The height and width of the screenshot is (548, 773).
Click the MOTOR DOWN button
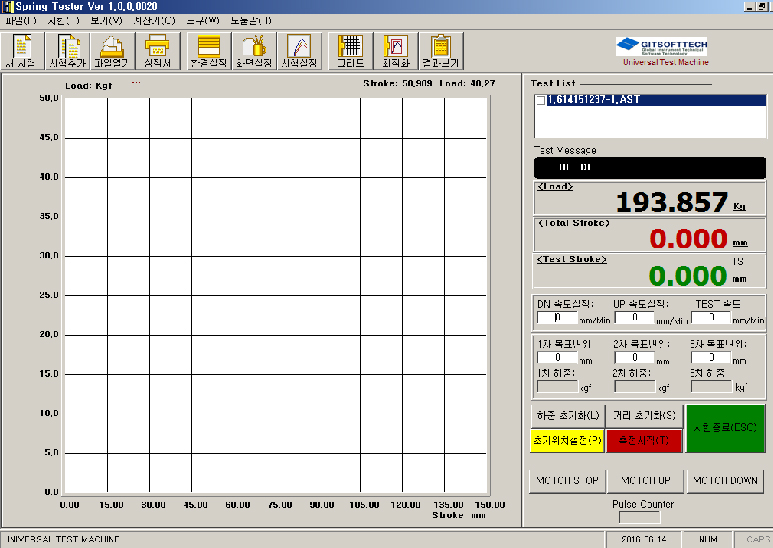725,480
